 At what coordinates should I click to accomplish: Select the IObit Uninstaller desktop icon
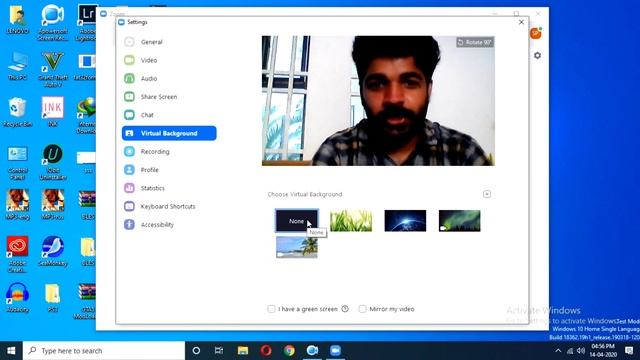click(53, 162)
